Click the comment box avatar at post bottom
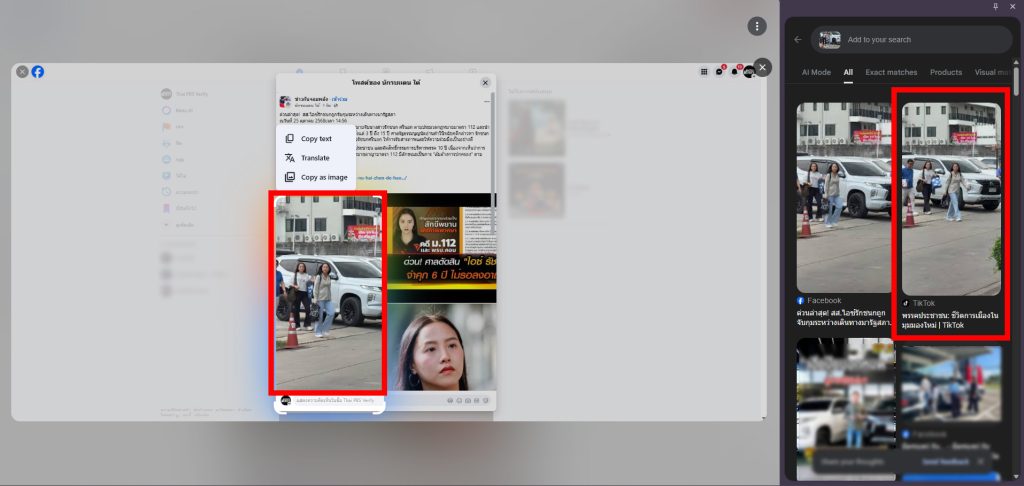The image size is (1024, 486). 285,400
